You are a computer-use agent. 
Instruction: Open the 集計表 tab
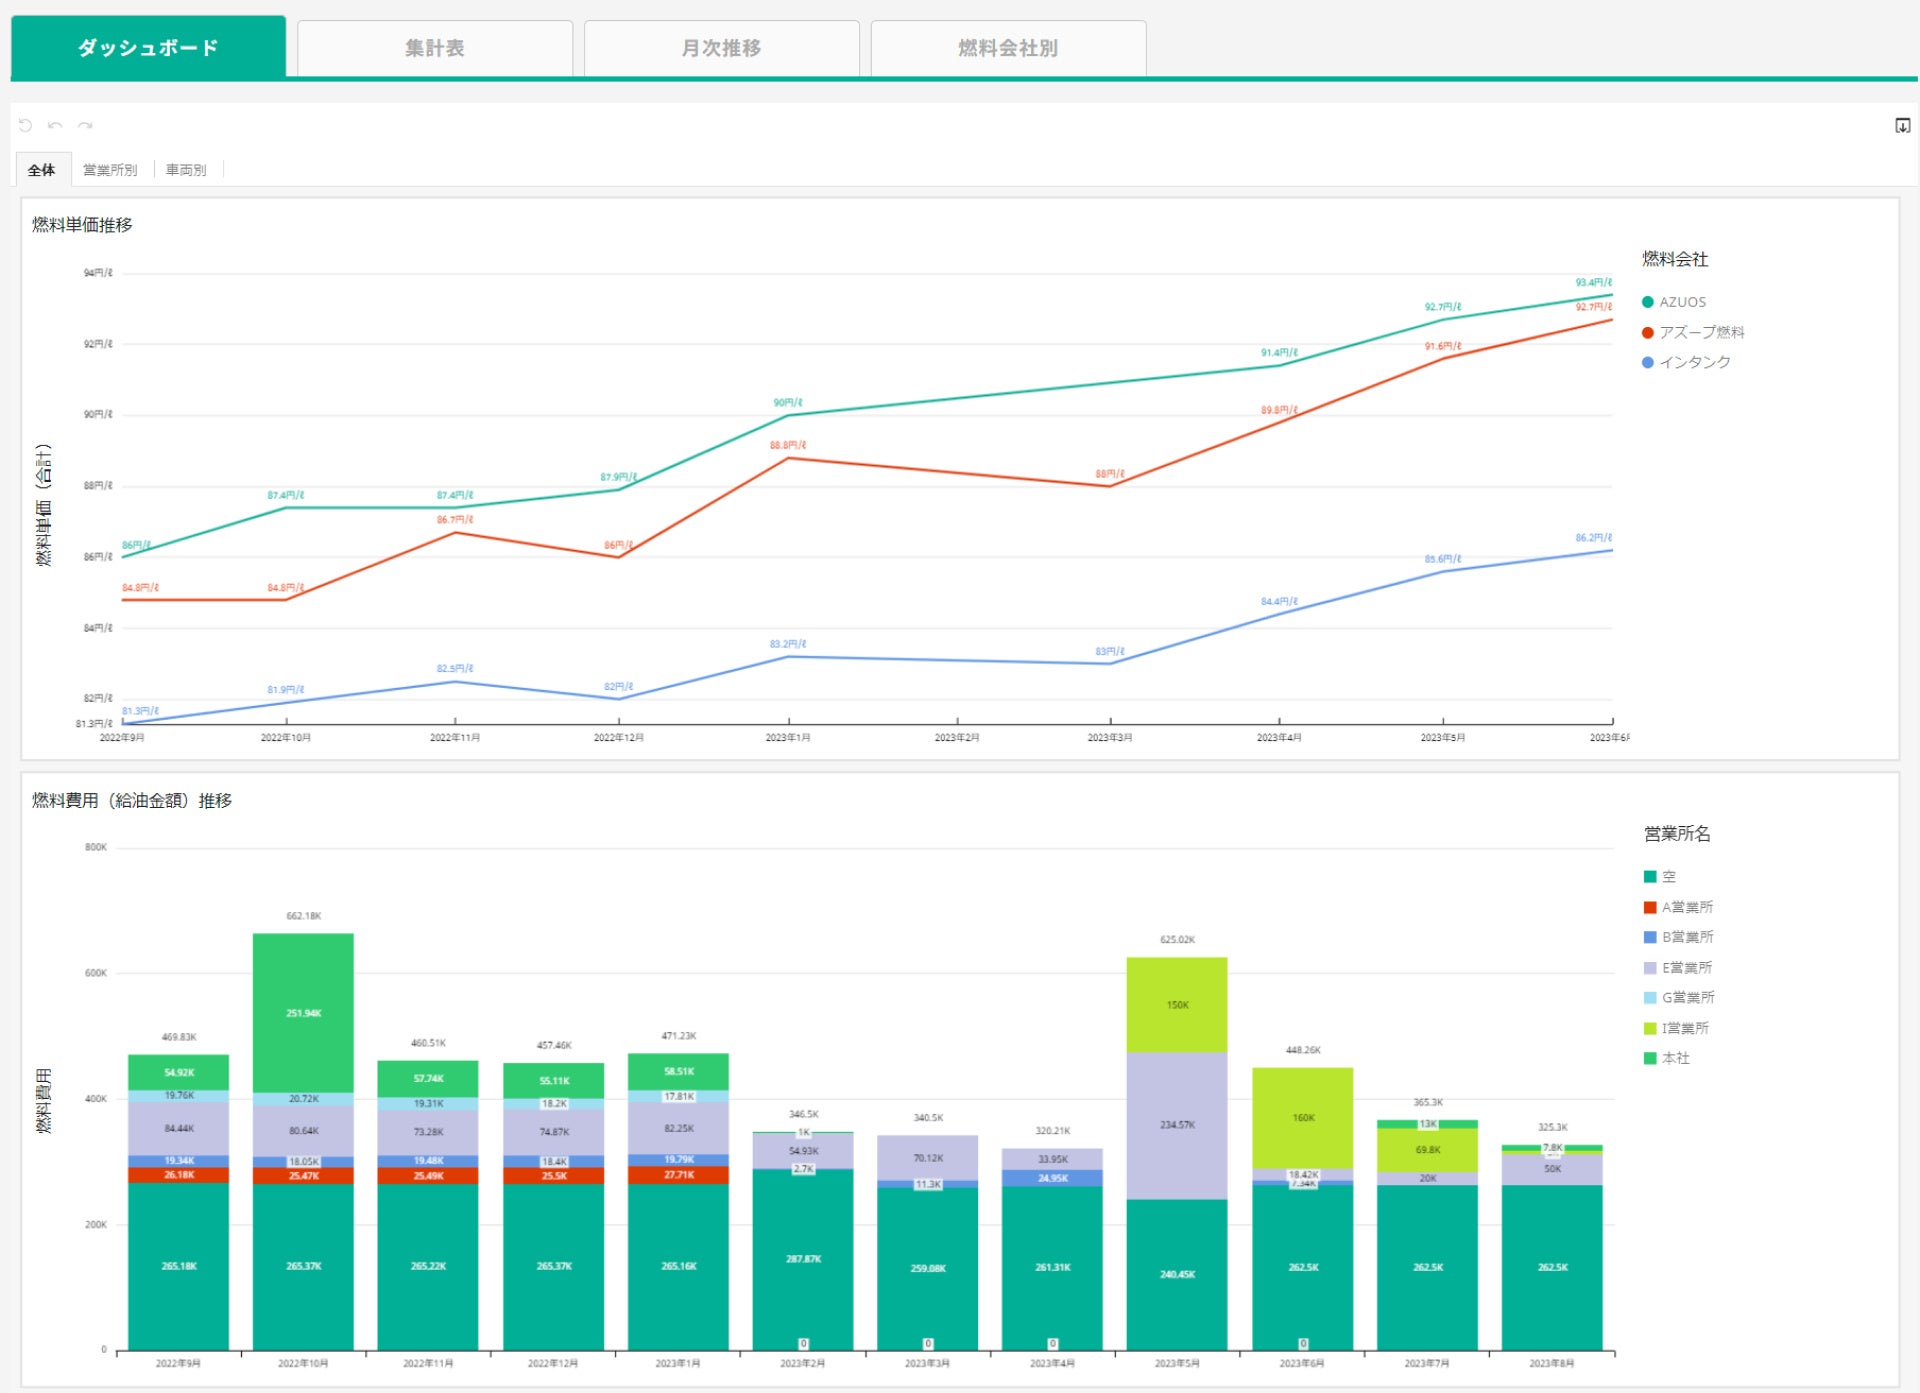(434, 48)
